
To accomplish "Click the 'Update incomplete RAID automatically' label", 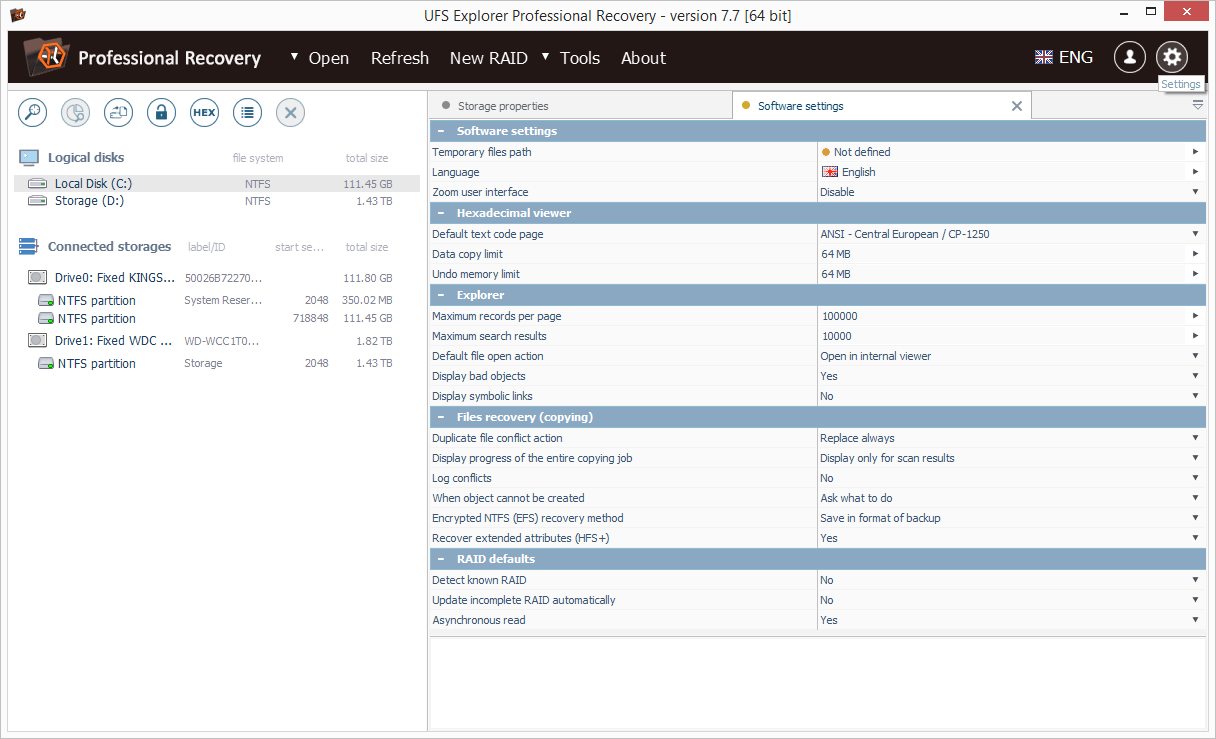I will click(x=524, y=600).
